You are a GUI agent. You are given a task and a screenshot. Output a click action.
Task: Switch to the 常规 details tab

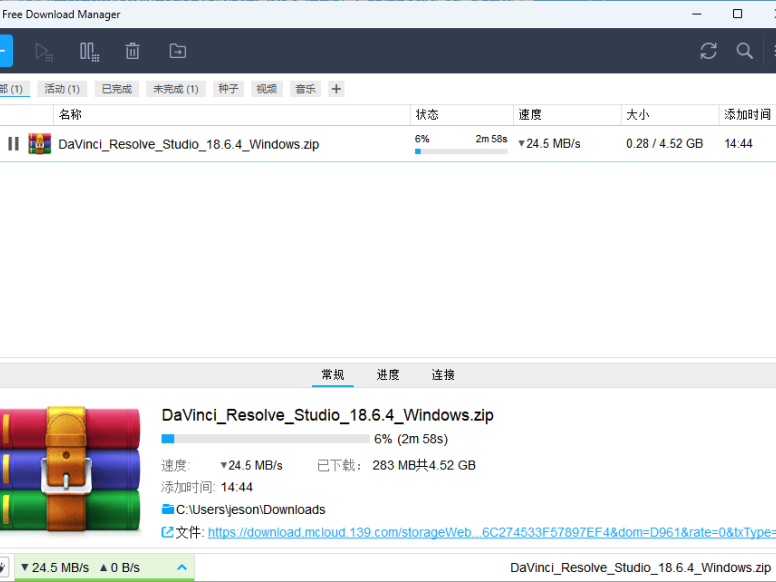[333, 375]
